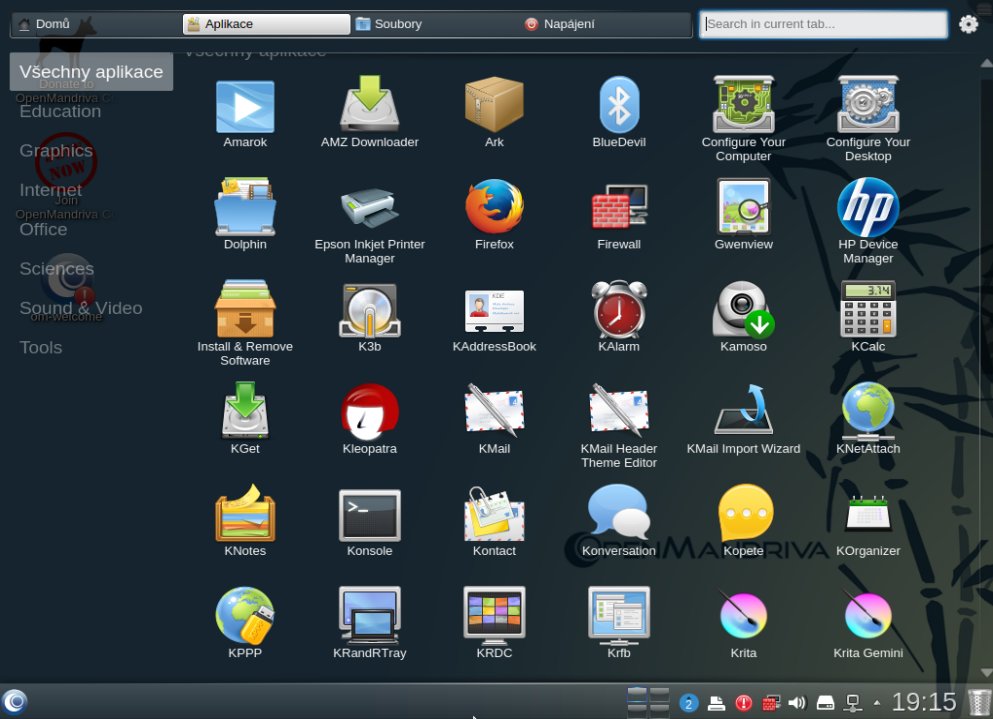Start the BlueDevil Bluetooth app
This screenshot has height=719, width=993.
coord(619,108)
